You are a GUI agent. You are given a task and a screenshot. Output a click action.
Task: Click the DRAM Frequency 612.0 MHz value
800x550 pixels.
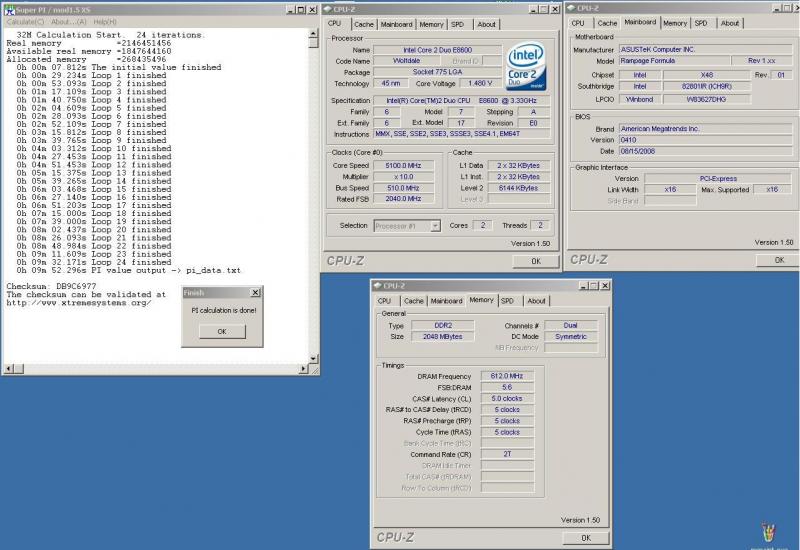[507, 376]
